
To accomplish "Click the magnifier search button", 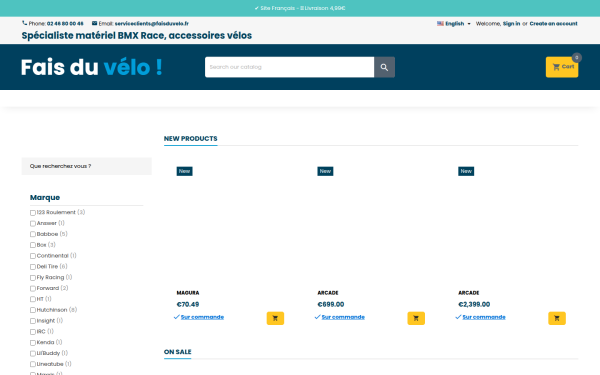I will (x=384, y=67).
